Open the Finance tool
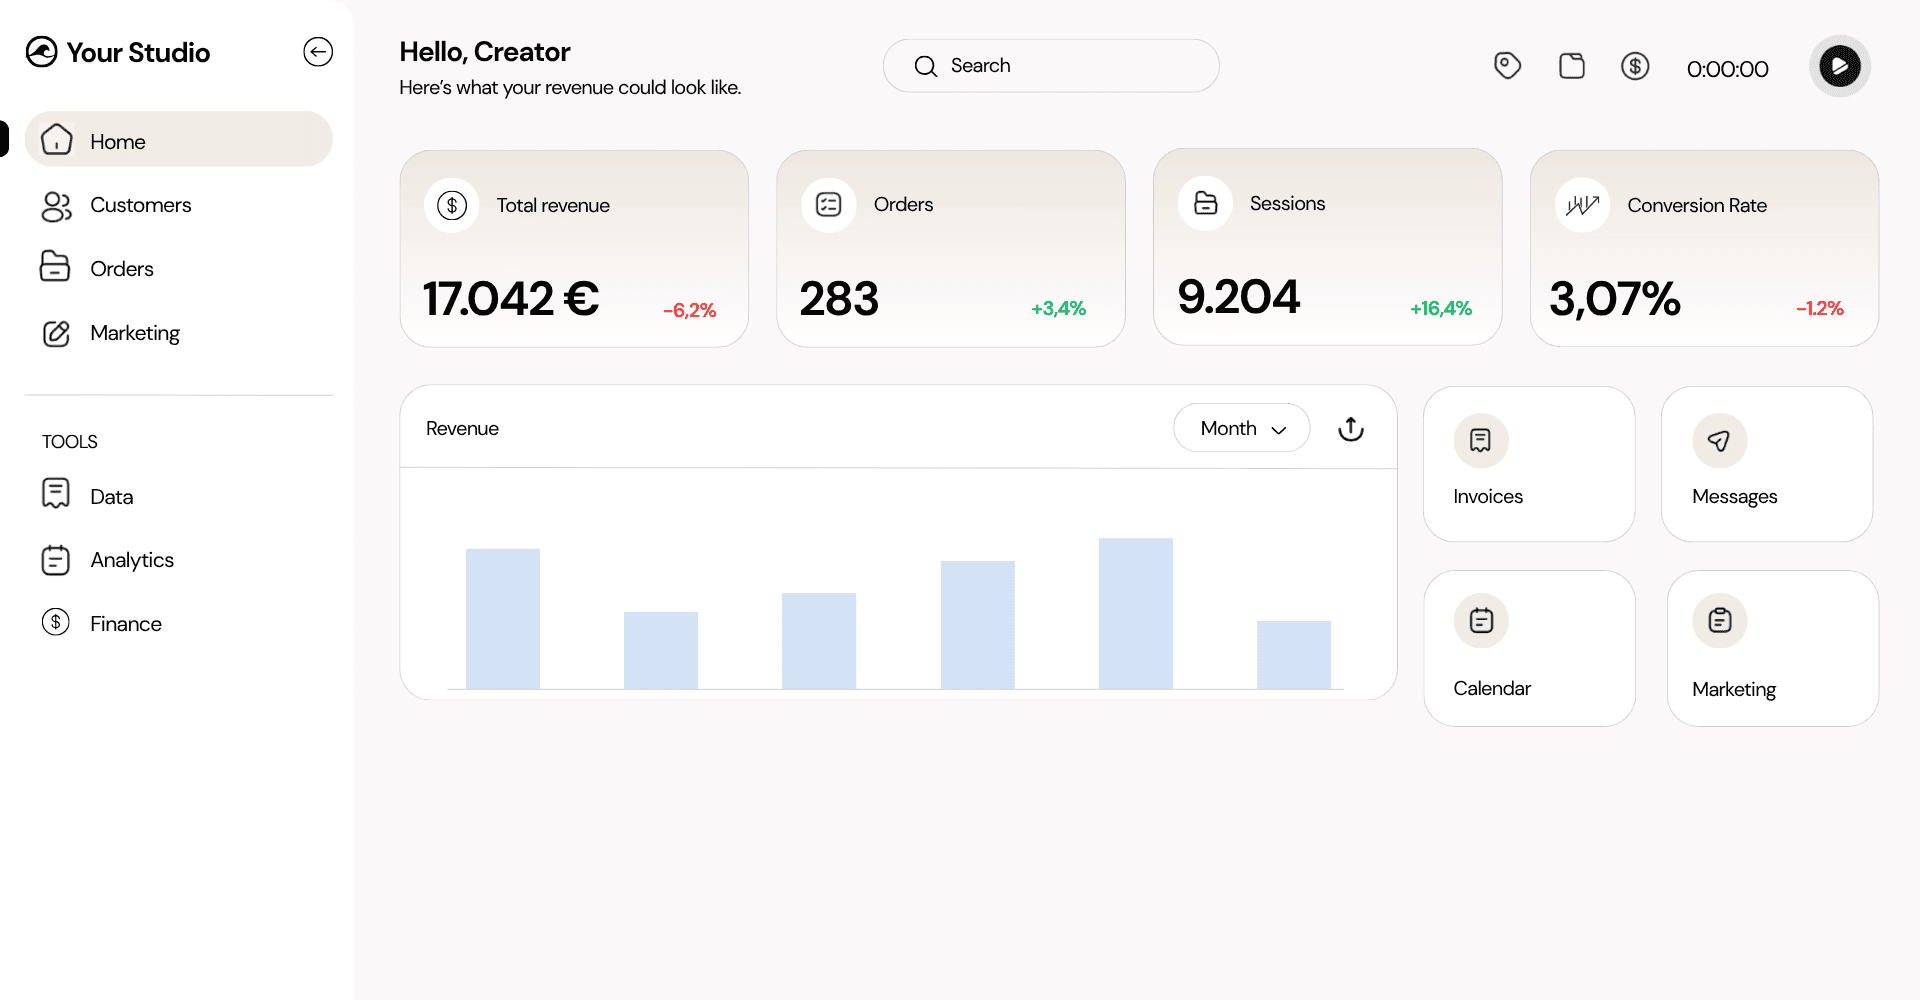The height and width of the screenshot is (1000, 1920). click(x=126, y=624)
